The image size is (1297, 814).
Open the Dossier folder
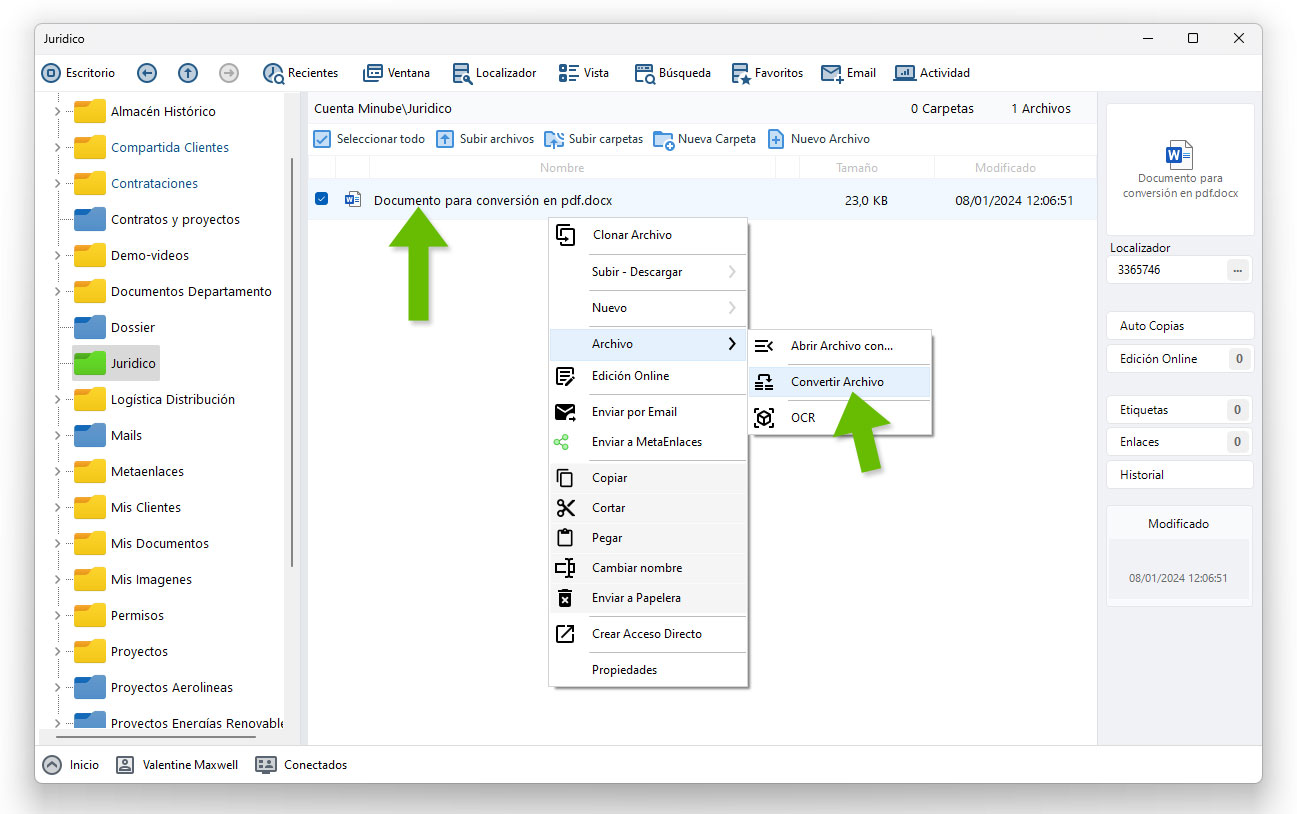[x=115, y=328]
